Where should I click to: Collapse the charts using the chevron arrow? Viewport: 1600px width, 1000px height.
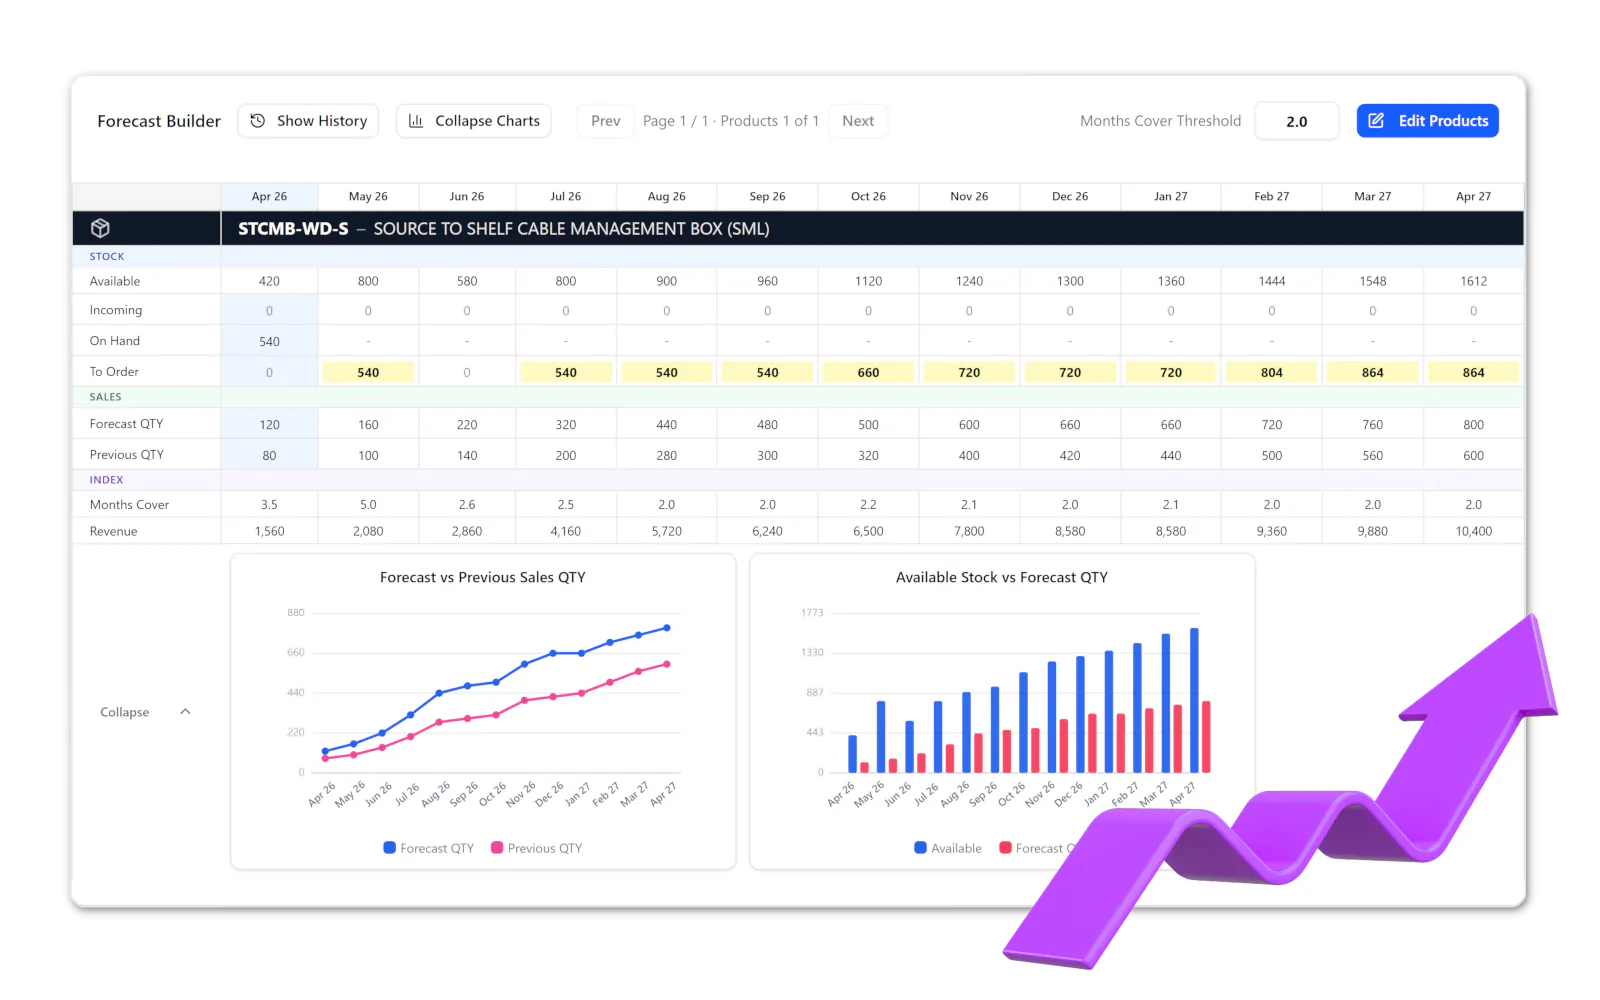point(185,712)
